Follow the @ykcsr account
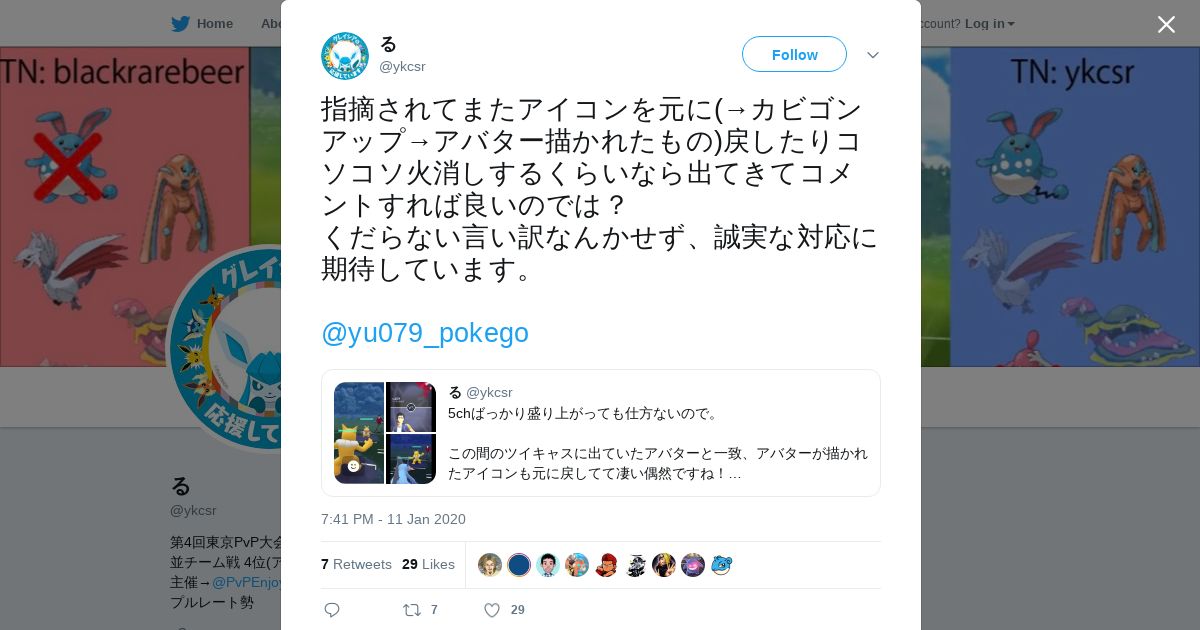Image resolution: width=1200 pixels, height=630 pixels. click(x=794, y=54)
